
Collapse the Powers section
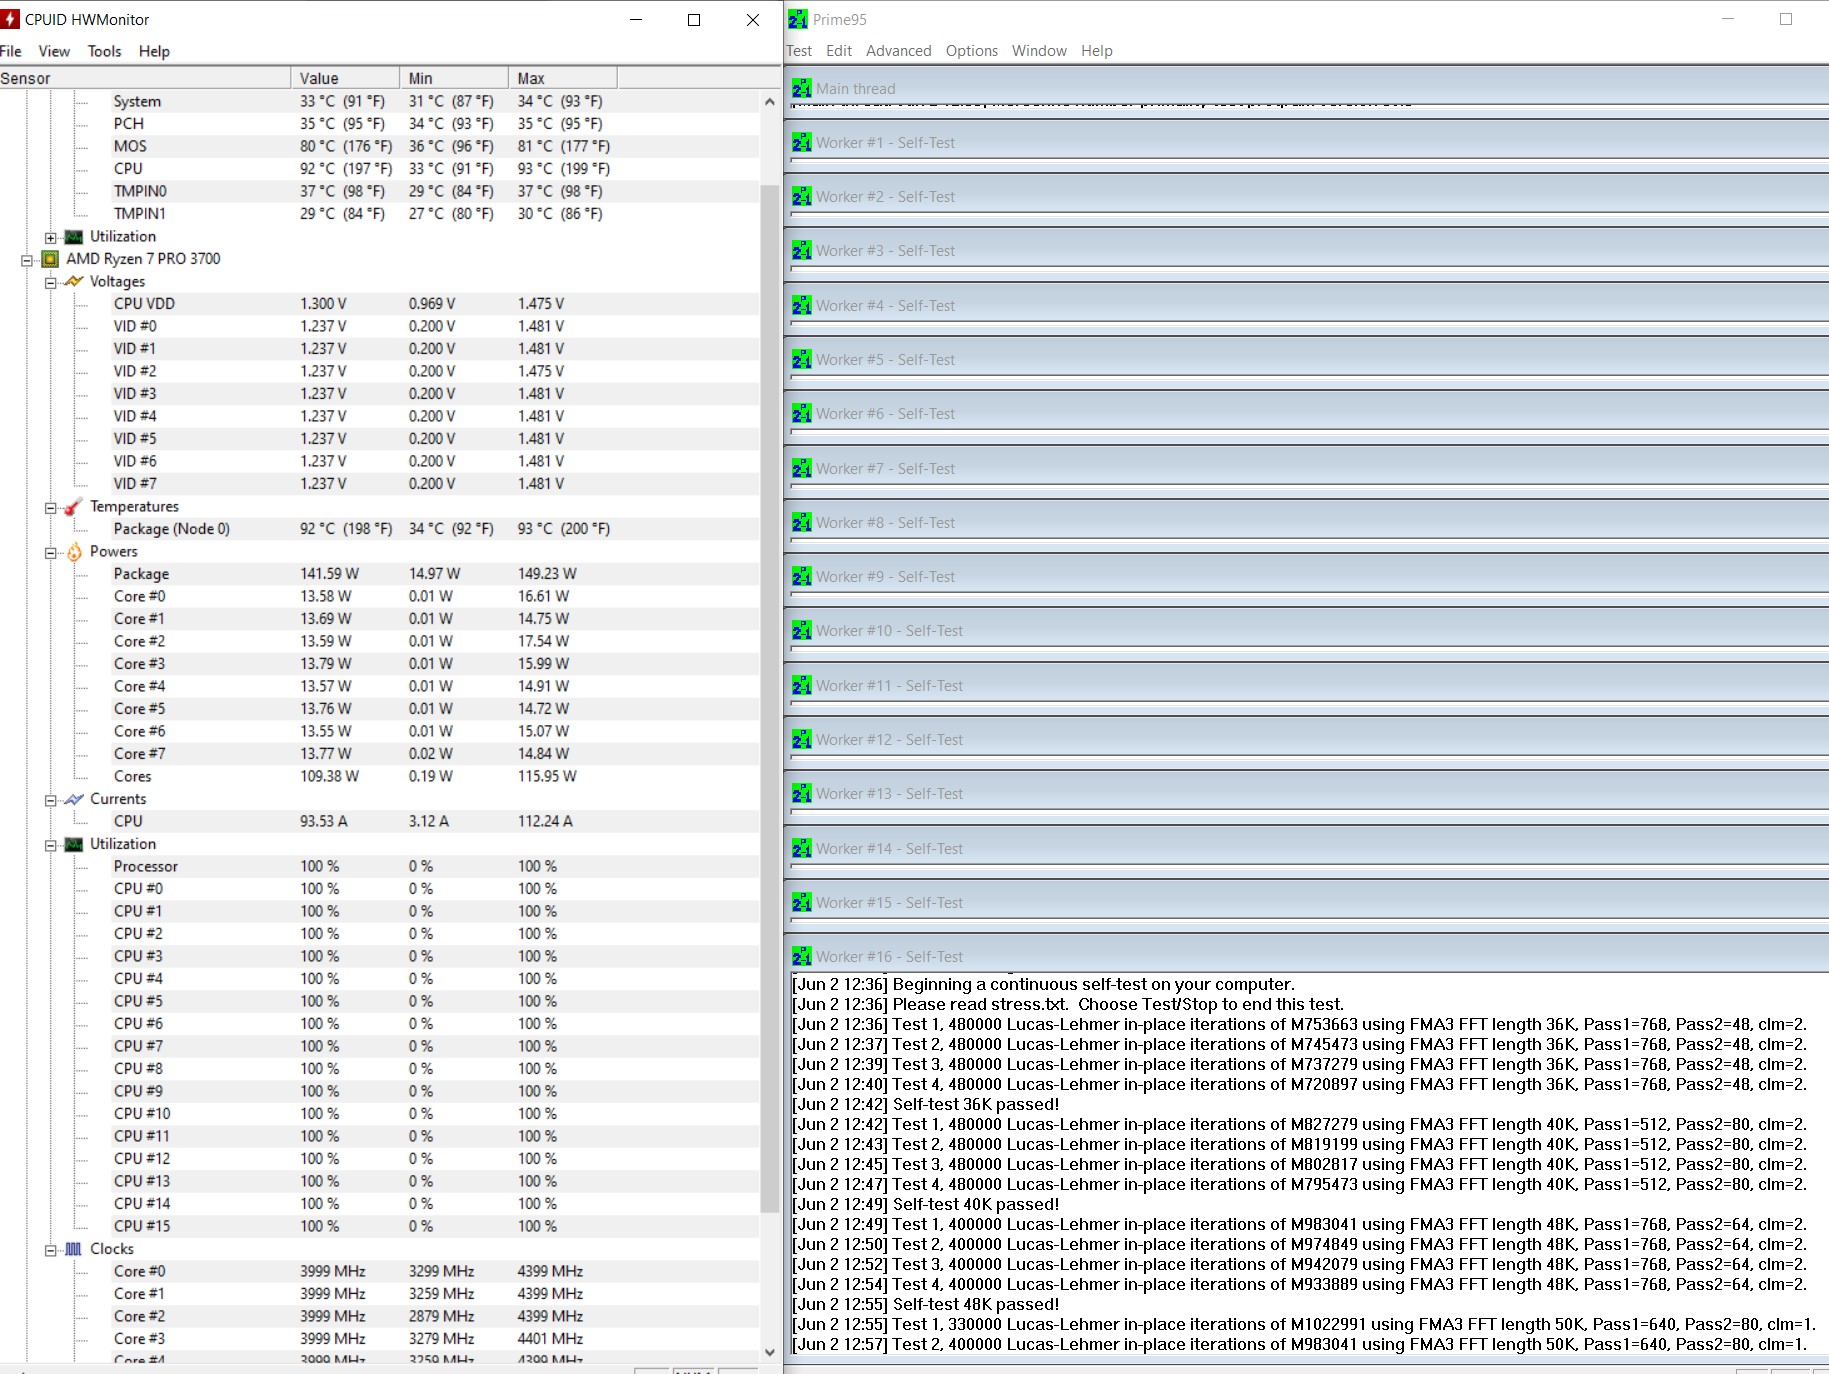tap(51, 552)
